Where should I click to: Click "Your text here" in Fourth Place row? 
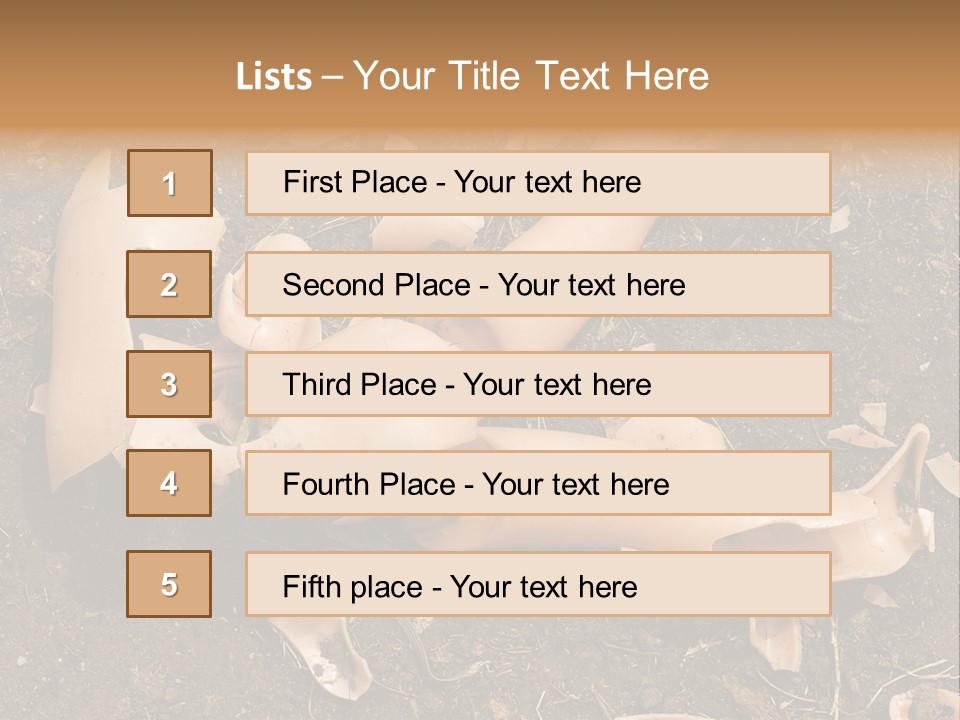click(575, 485)
